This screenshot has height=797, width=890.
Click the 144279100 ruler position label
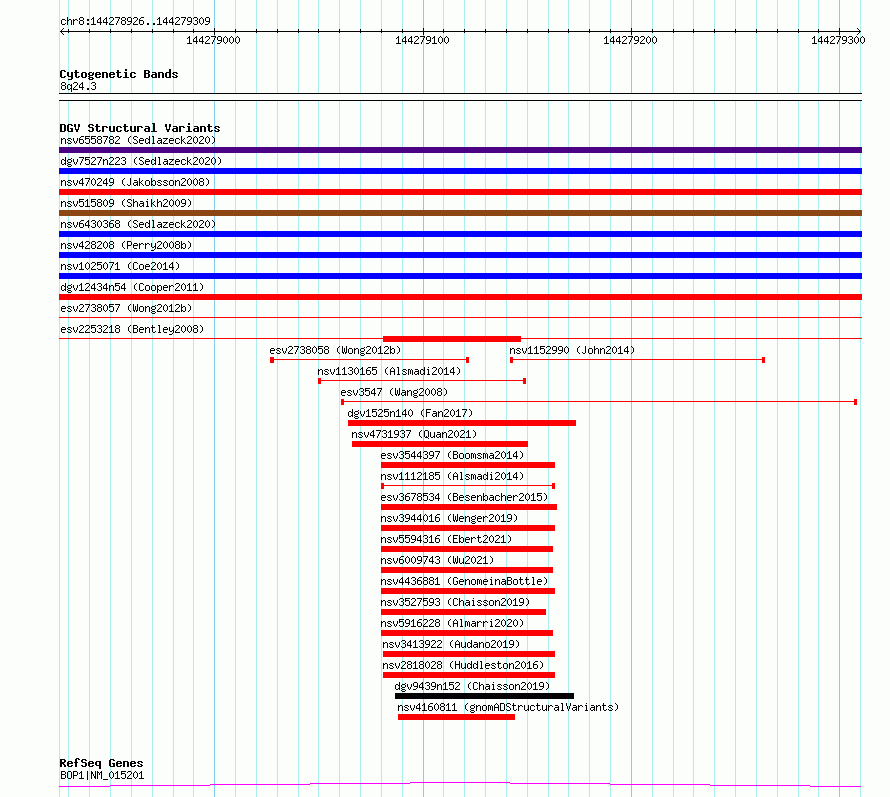coord(422,40)
